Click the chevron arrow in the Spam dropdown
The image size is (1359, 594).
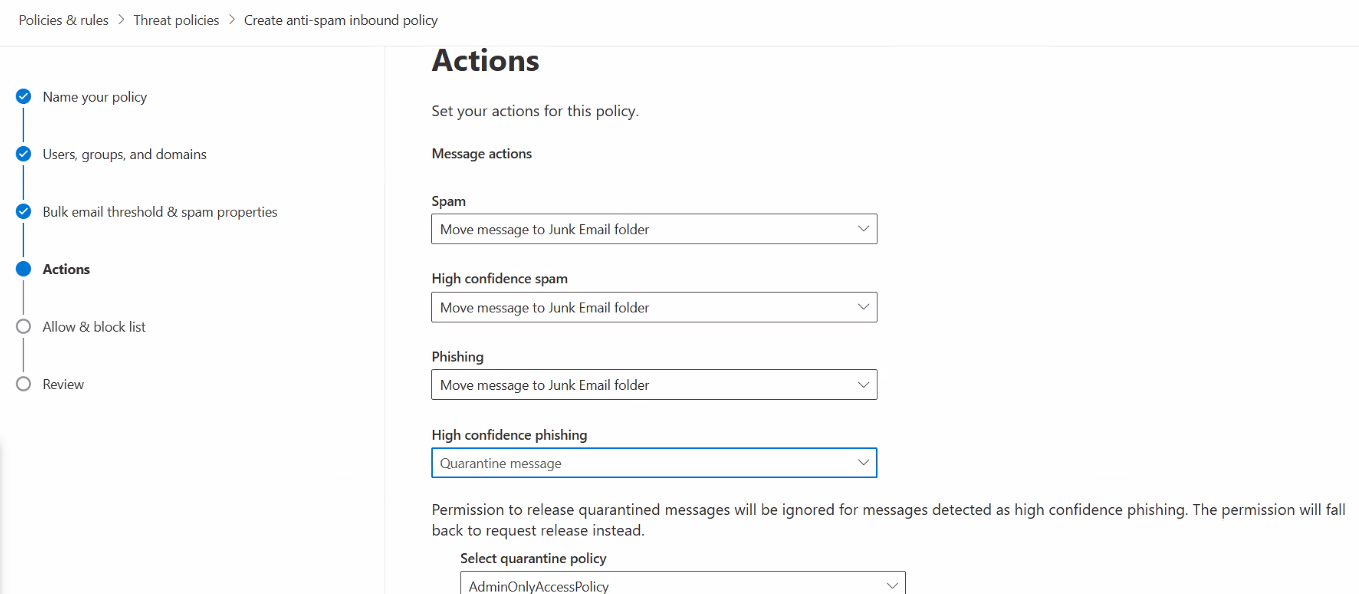[x=863, y=229]
